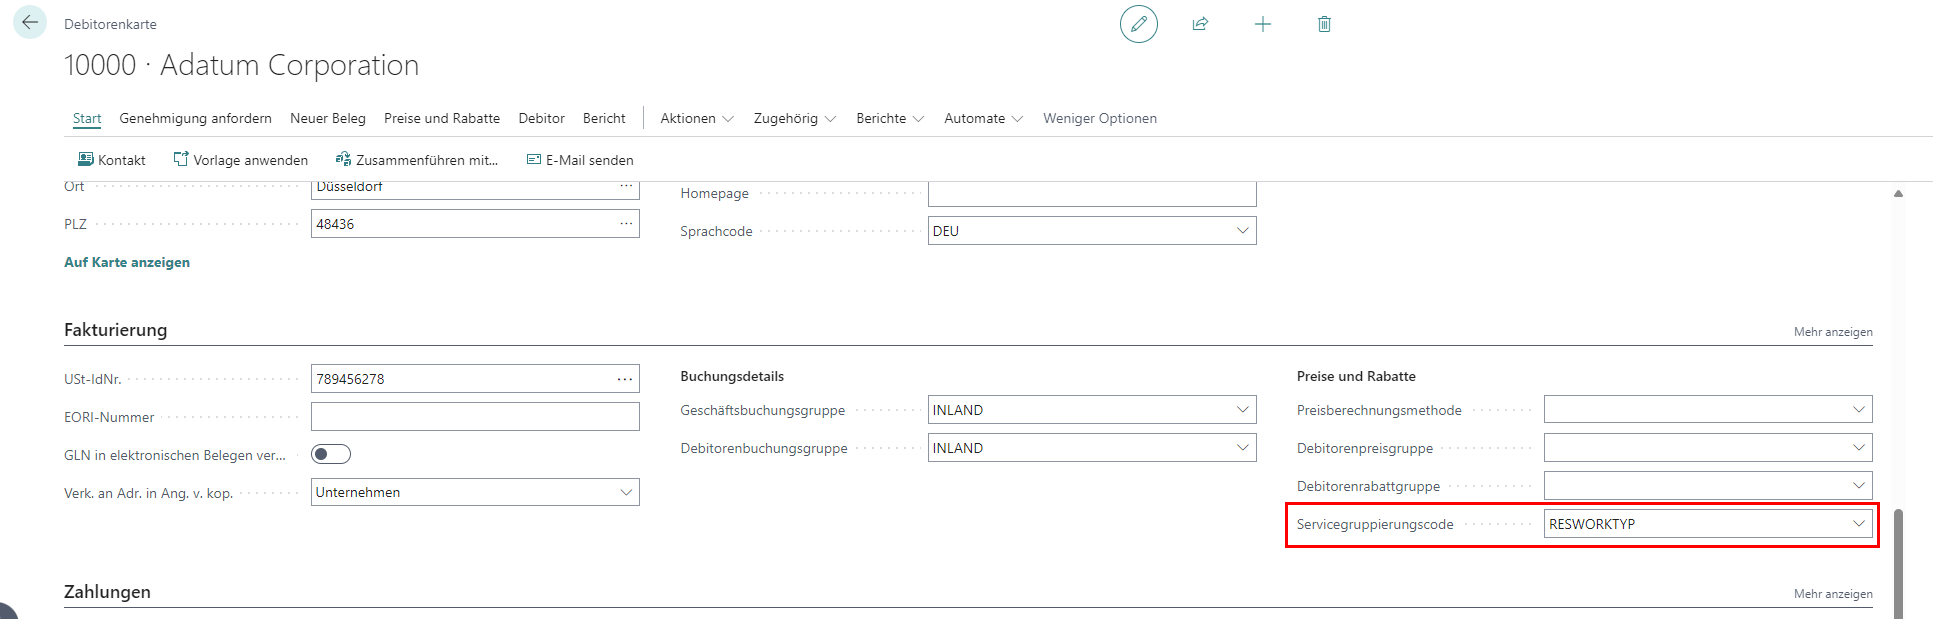The image size is (1933, 619).
Task: Open the Debitorenrabattgruppe dropdown
Action: (x=1858, y=486)
